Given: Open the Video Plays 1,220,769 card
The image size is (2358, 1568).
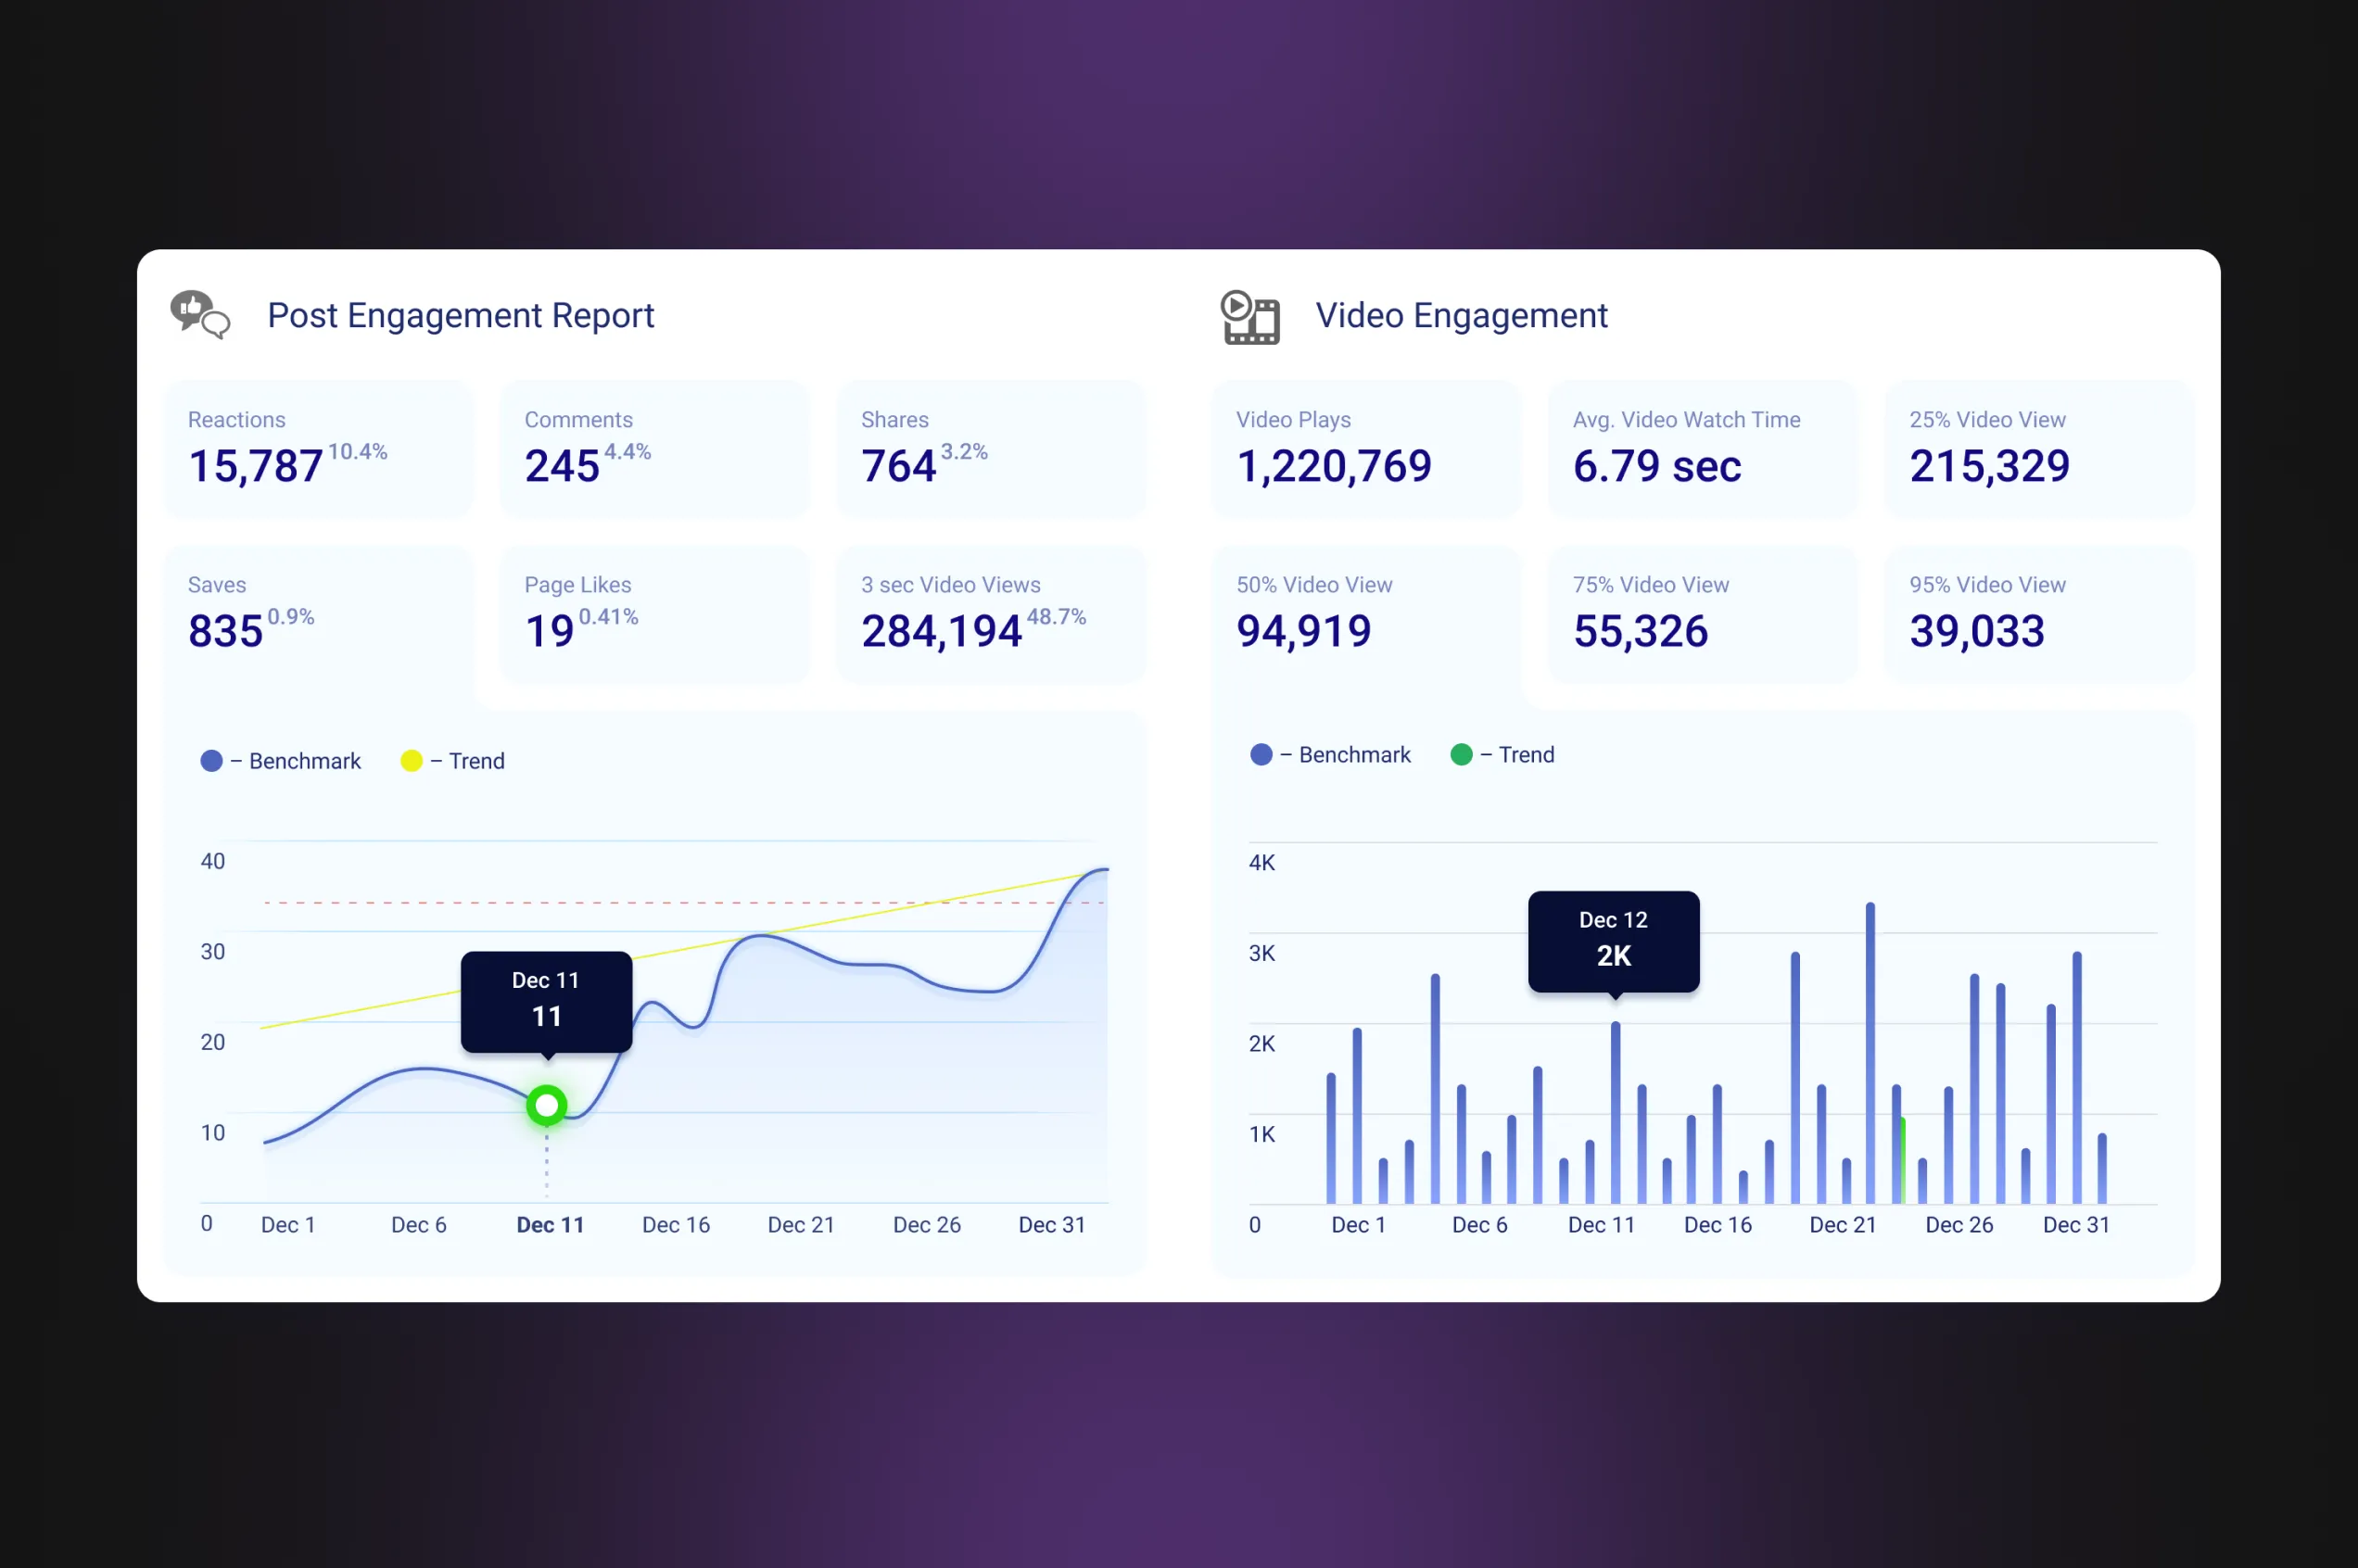Looking at the screenshot, I should tap(1365, 449).
